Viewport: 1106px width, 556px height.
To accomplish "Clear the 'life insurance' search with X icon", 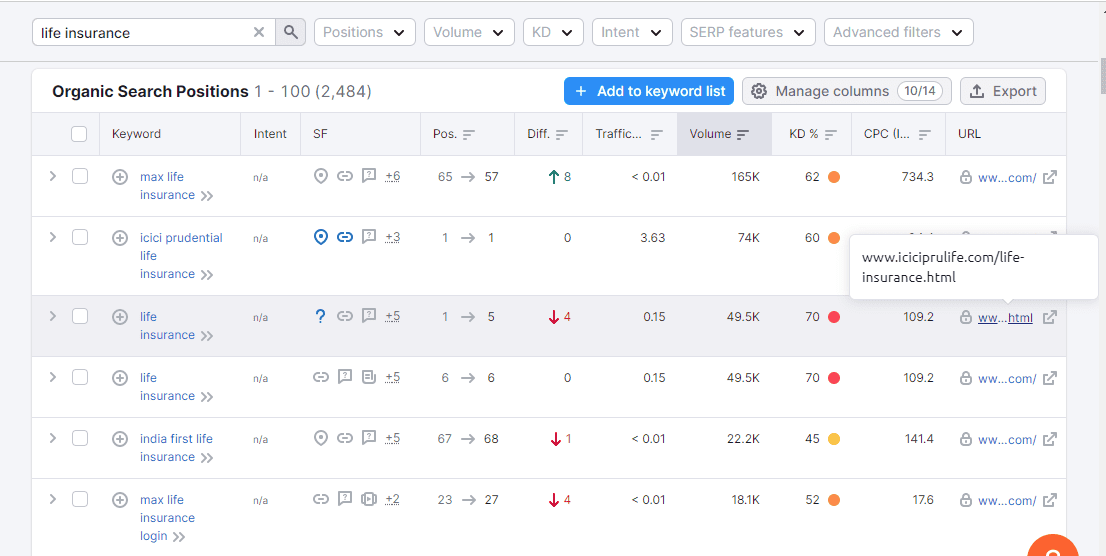I will click(x=259, y=32).
